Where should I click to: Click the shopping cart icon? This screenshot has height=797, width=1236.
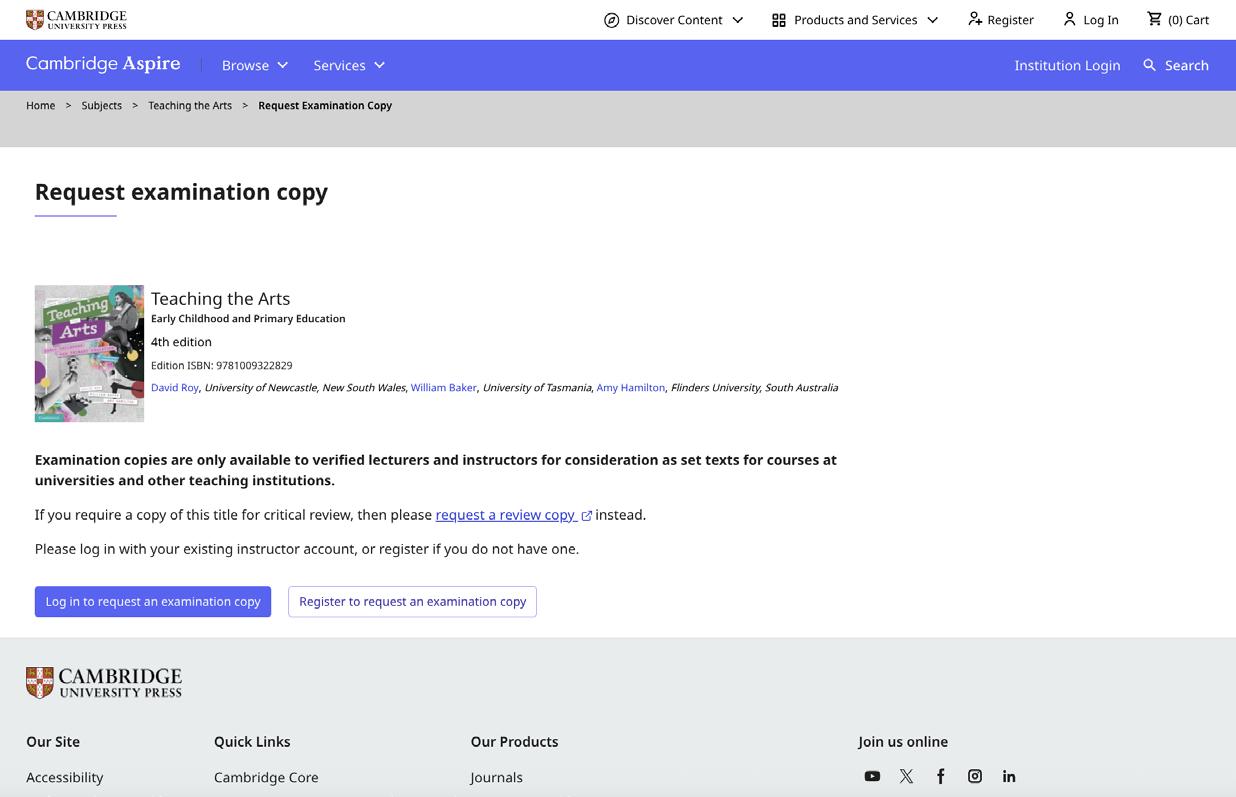pos(1155,19)
